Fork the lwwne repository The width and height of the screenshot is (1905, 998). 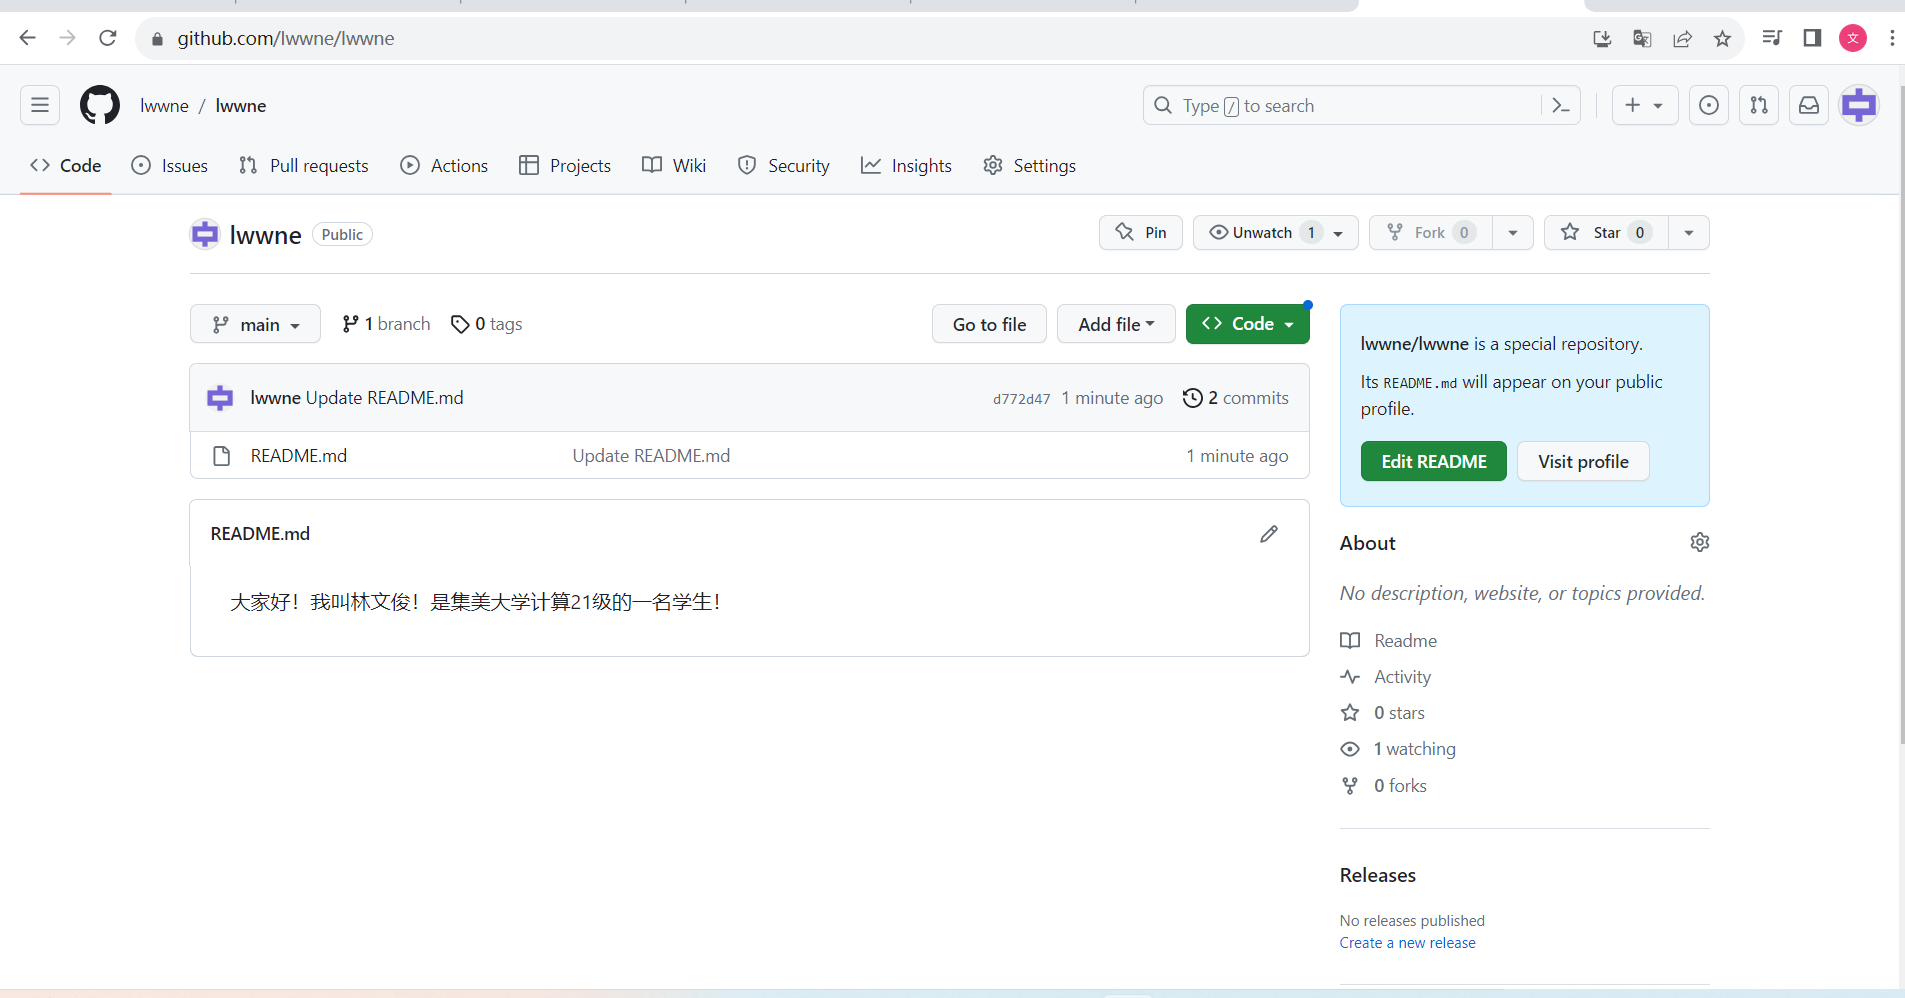[1430, 233]
